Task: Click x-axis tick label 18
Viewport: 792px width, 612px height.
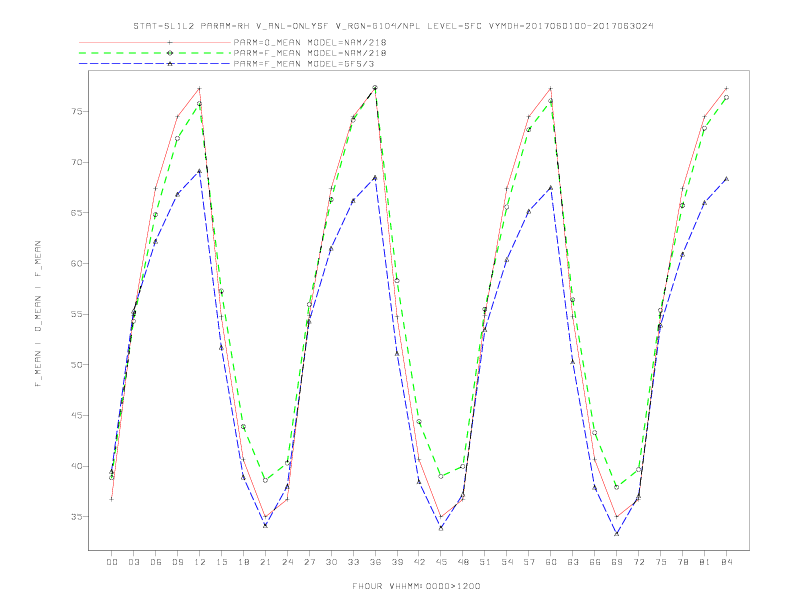Action: (243, 562)
